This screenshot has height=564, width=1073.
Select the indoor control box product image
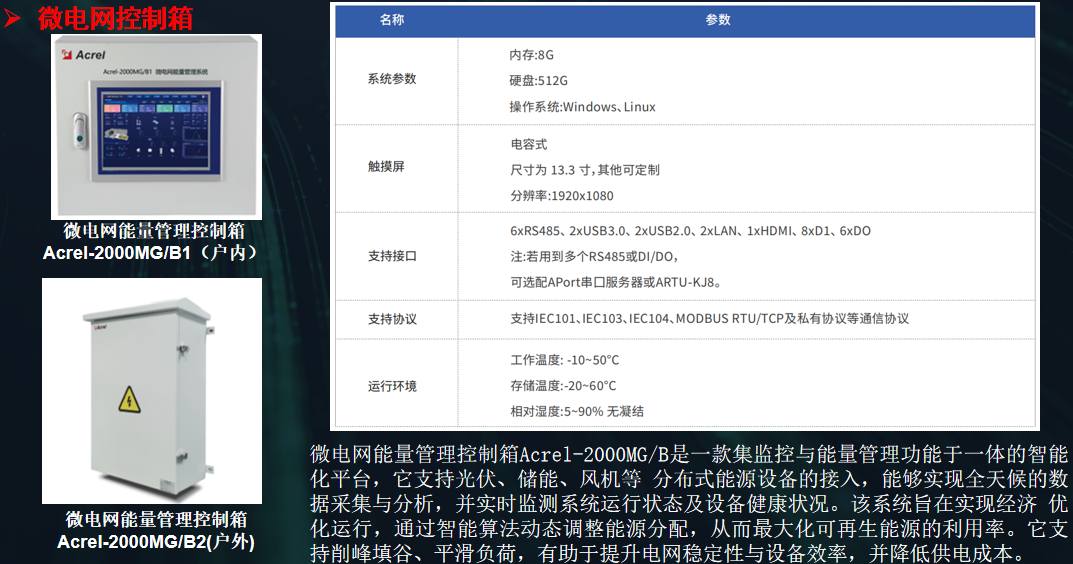coord(157,127)
